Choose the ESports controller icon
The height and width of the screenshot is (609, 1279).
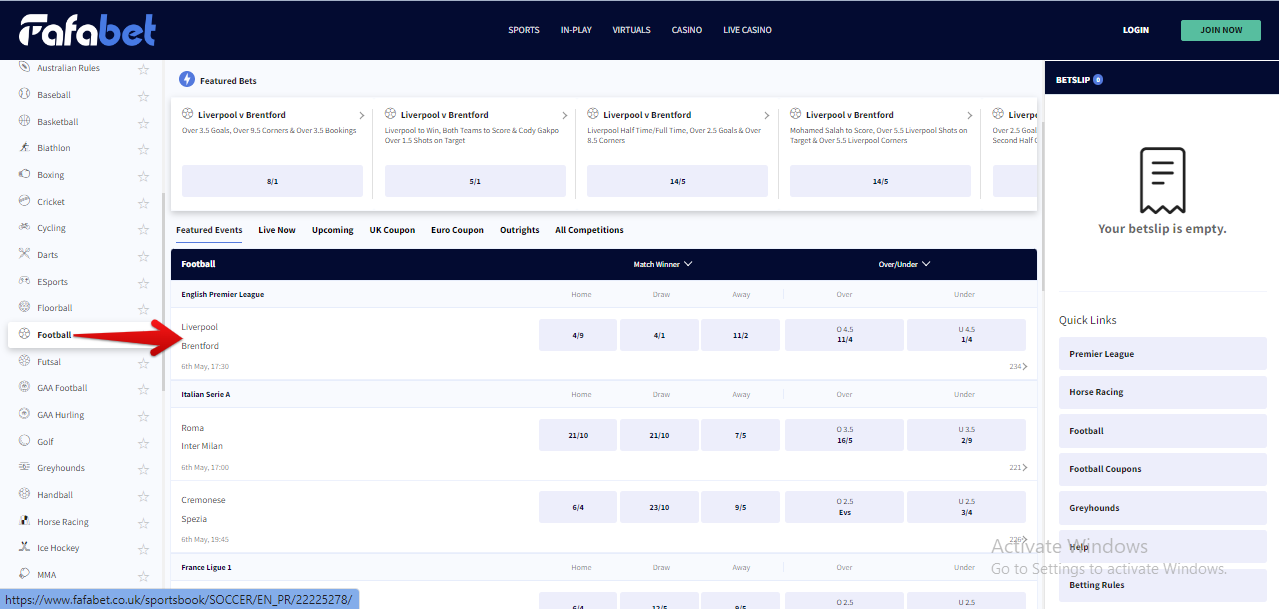(x=24, y=282)
